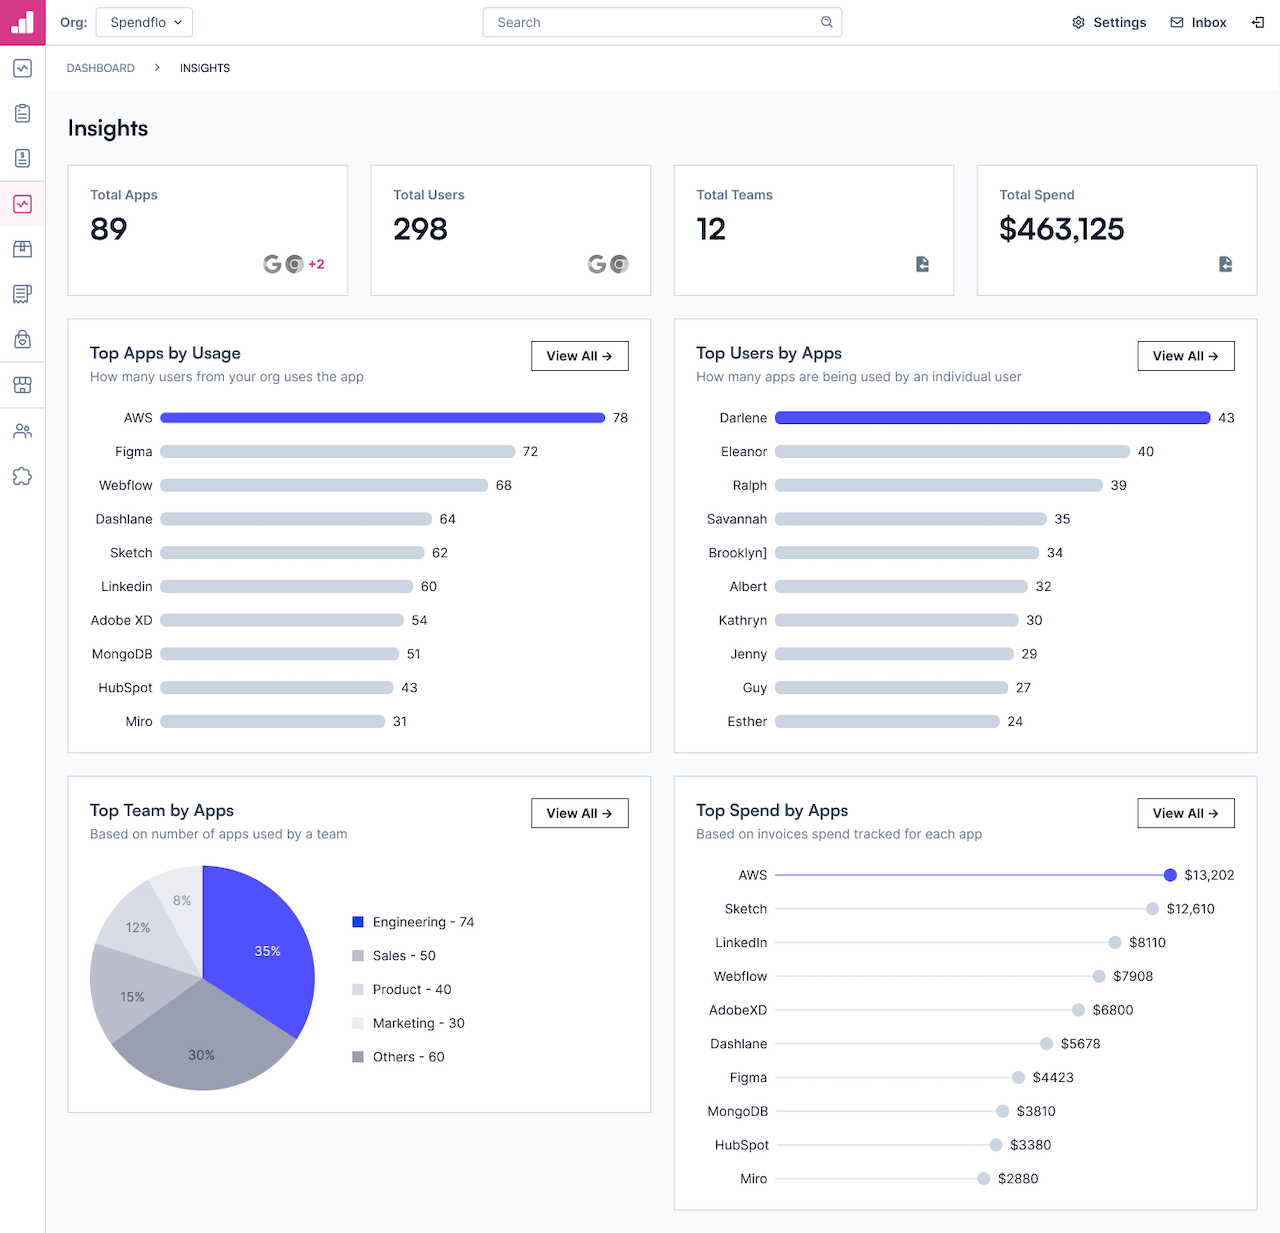Open Inbox from the header

[1198, 22]
